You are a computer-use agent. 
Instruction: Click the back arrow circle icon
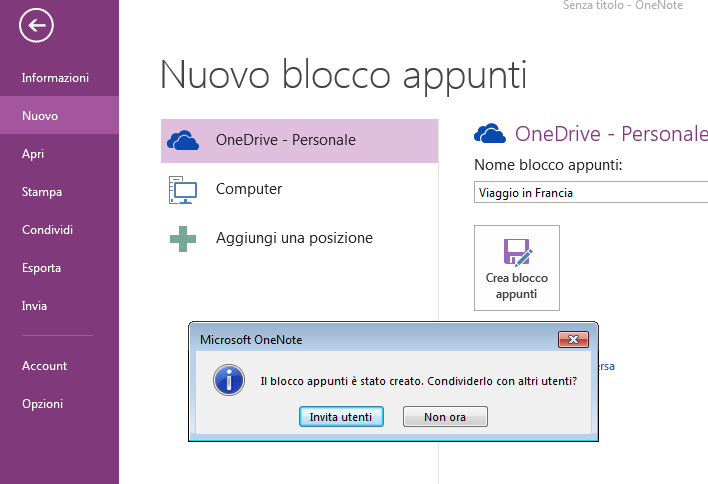pyautogui.click(x=36, y=26)
